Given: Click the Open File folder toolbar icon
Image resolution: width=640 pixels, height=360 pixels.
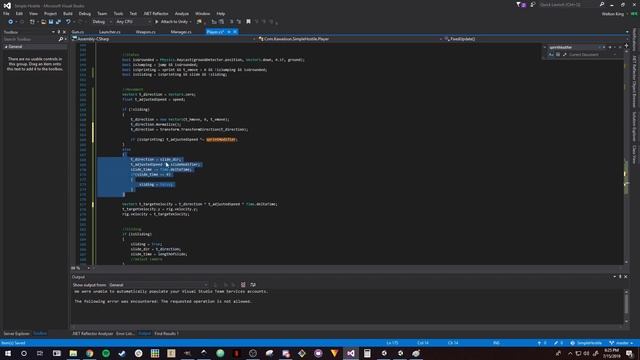Looking at the screenshot, I should point(43,22).
